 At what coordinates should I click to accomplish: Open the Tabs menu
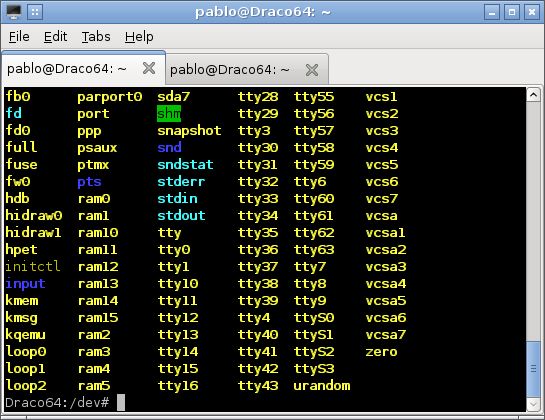tap(96, 37)
